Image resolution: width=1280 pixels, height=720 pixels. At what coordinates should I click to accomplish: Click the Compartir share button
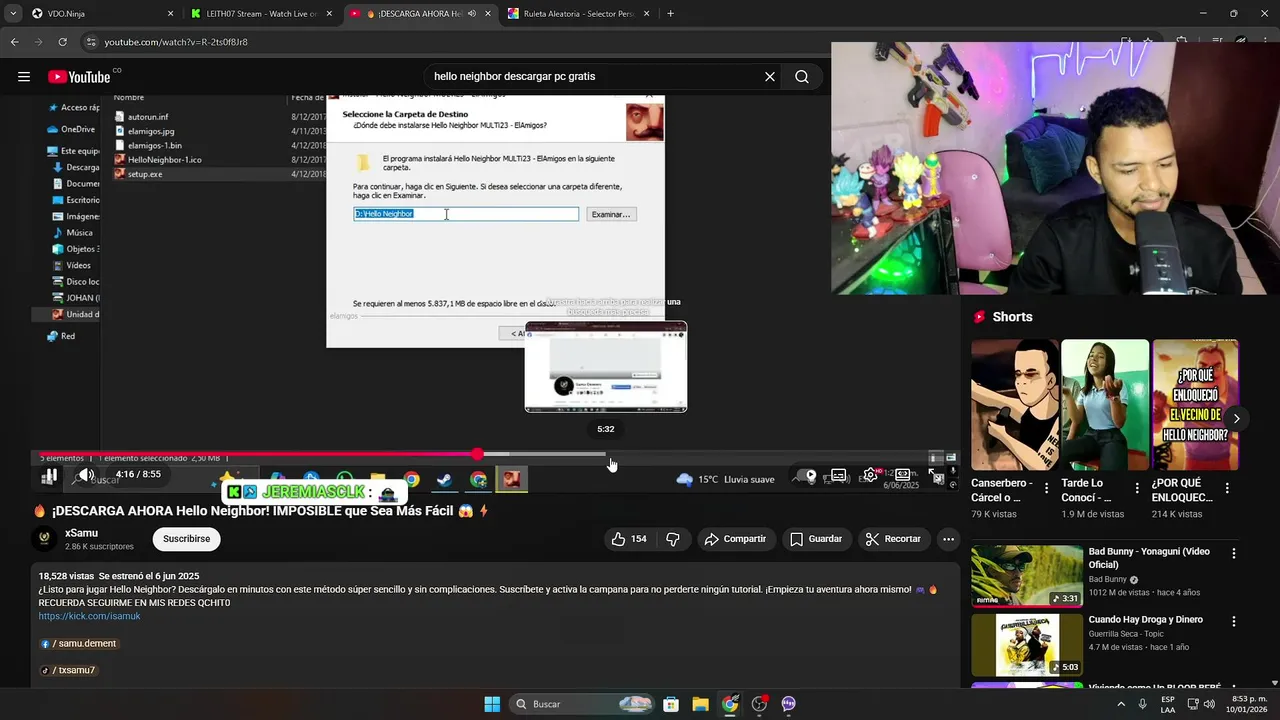735,539
